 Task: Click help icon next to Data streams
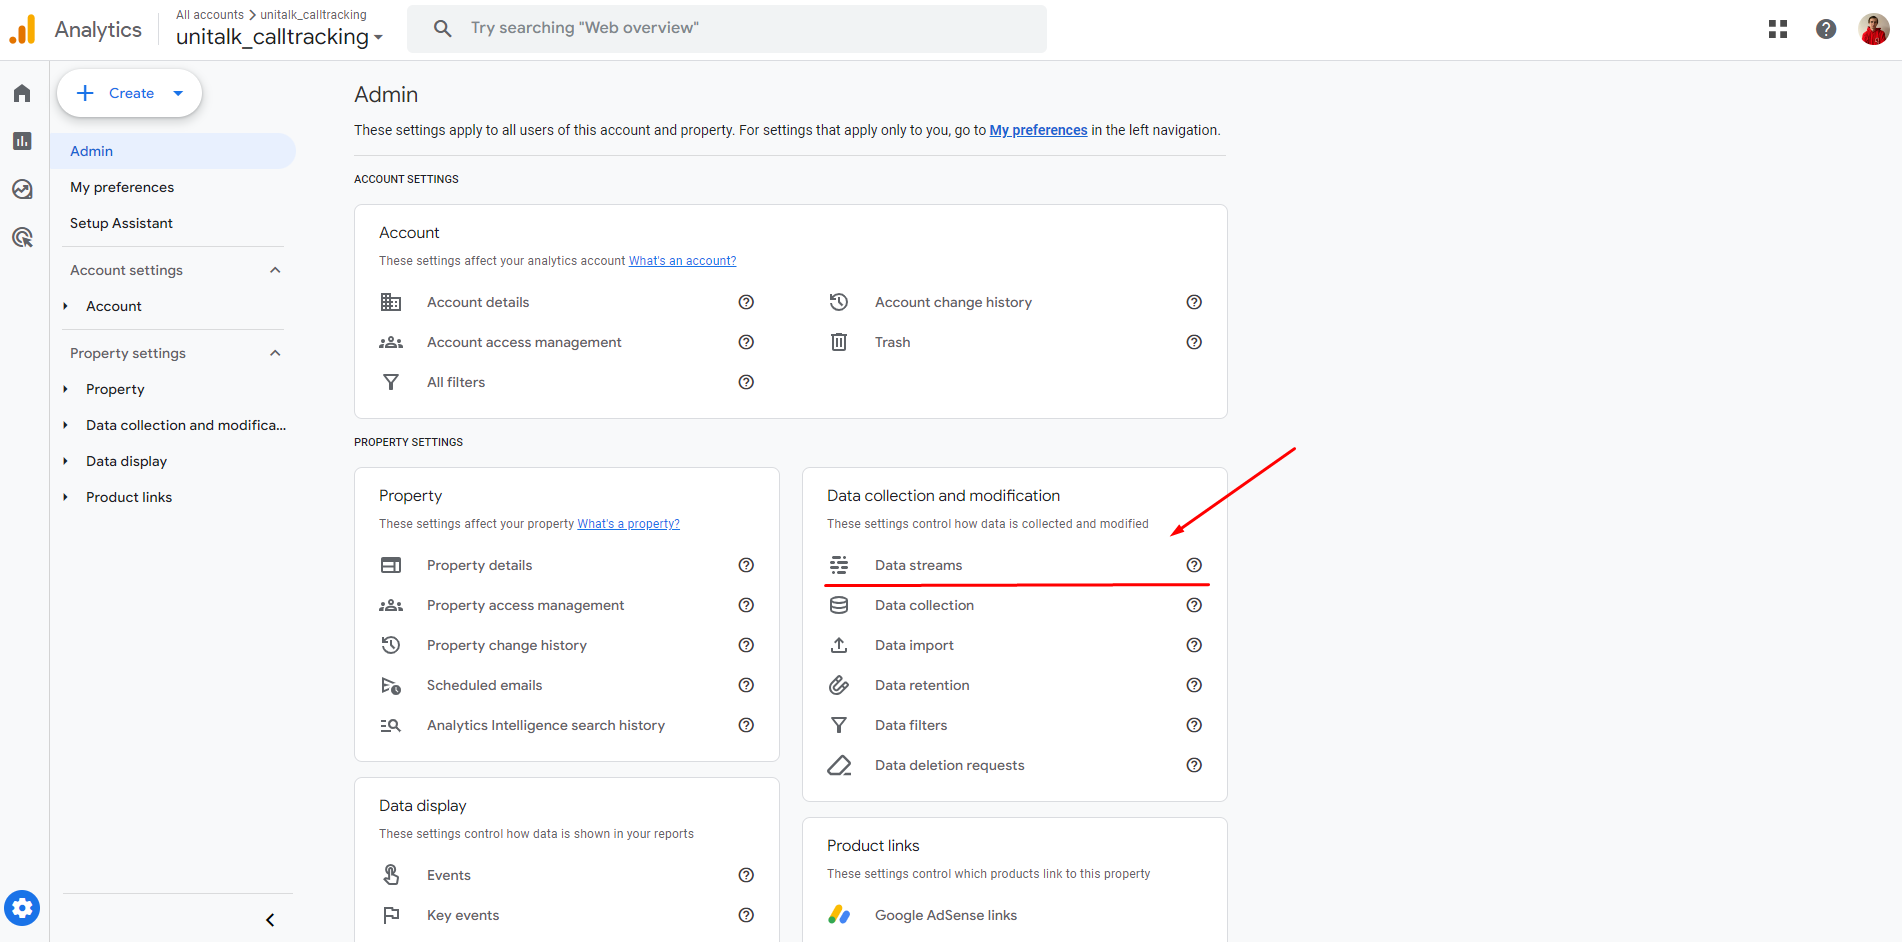coord(1193,565)
